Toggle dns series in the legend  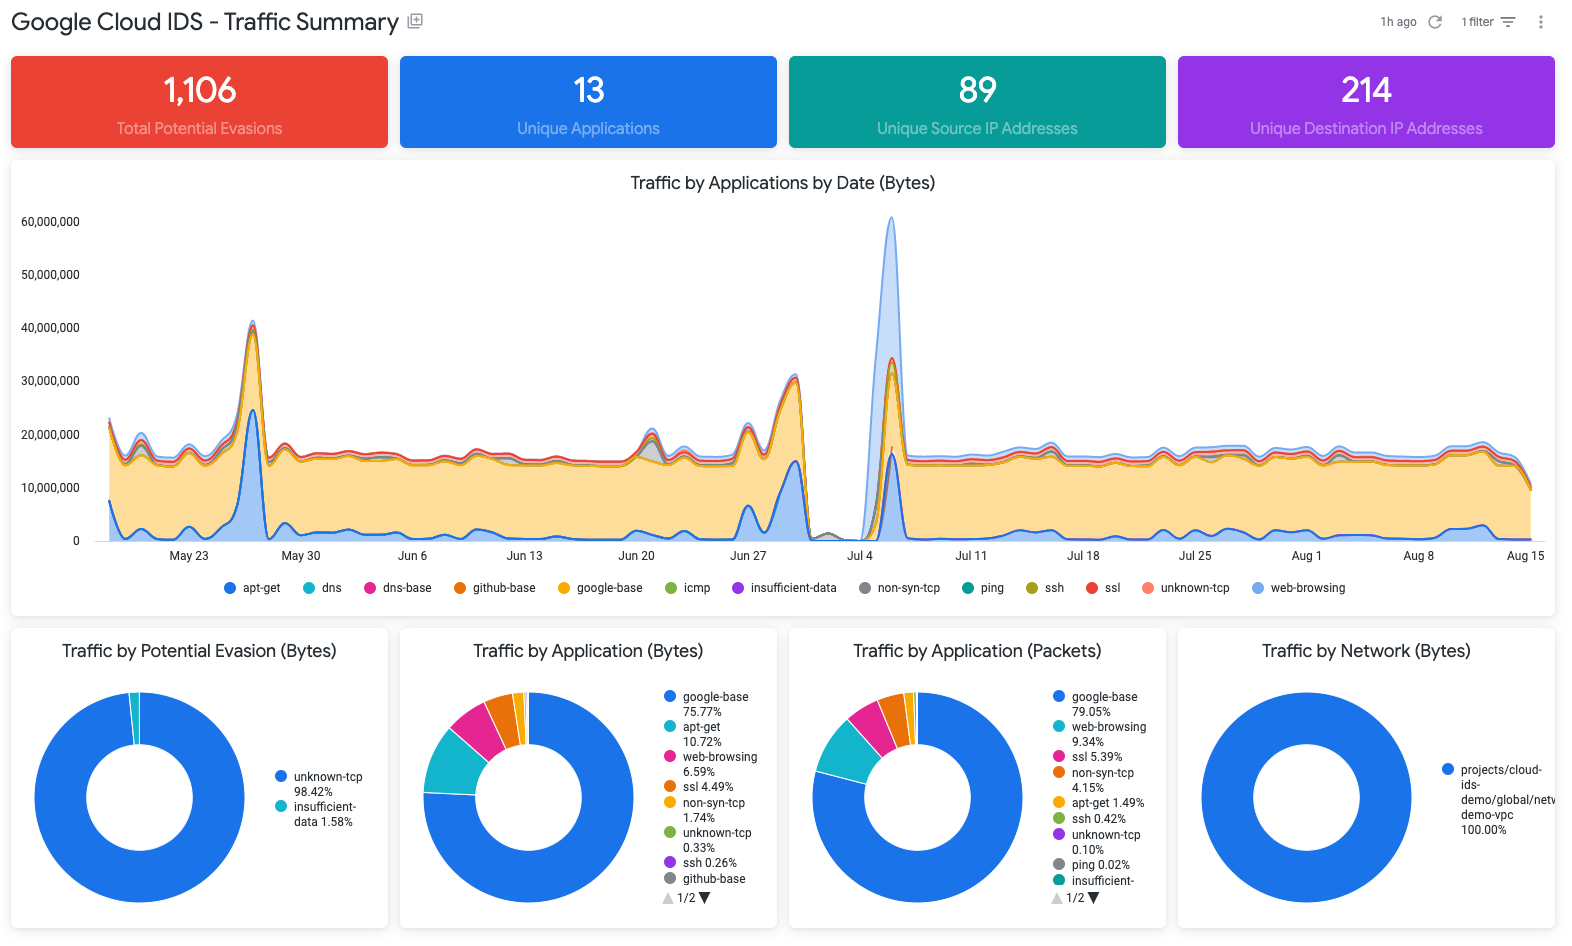pyautogui.click(x=322, y=588)
